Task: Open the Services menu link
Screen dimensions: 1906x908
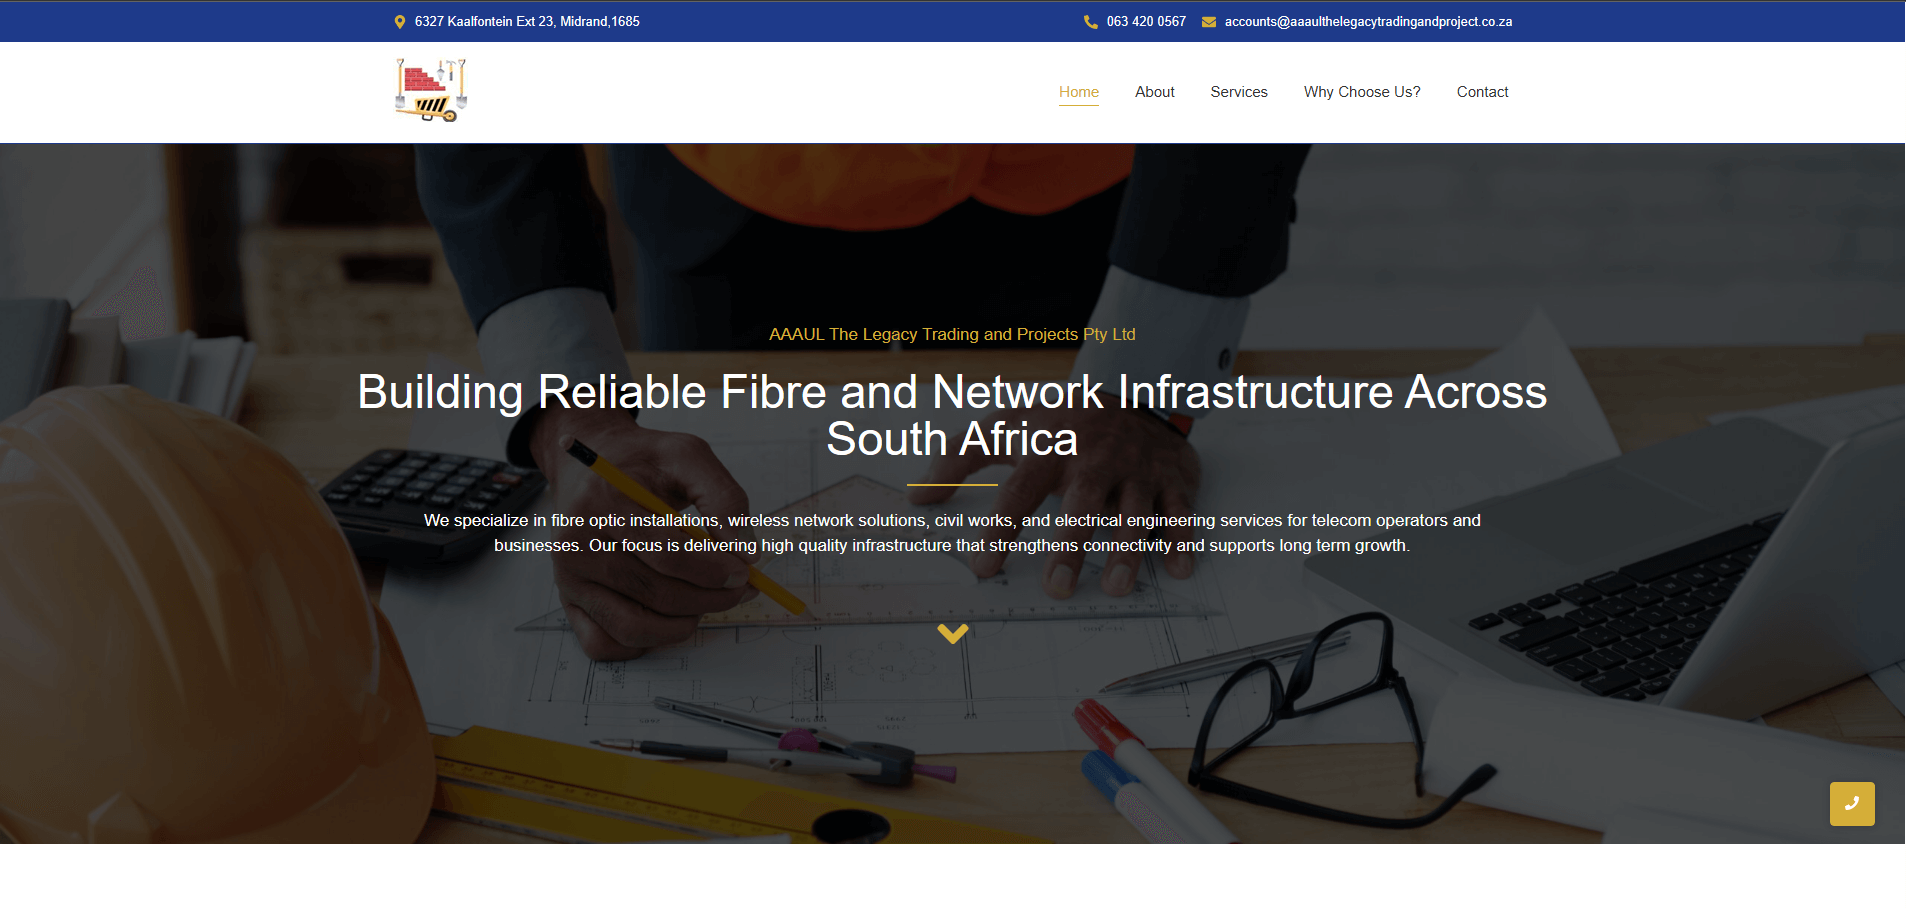Action: pyautogui.click(x=1238, y=92)
